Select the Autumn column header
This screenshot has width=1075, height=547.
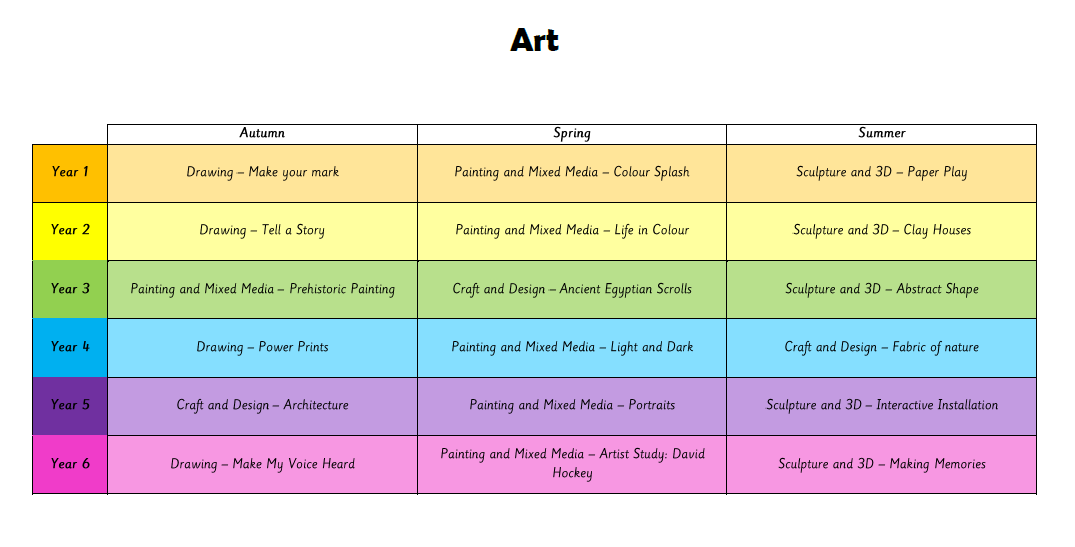pyautogui.click(x=262, y=133)
